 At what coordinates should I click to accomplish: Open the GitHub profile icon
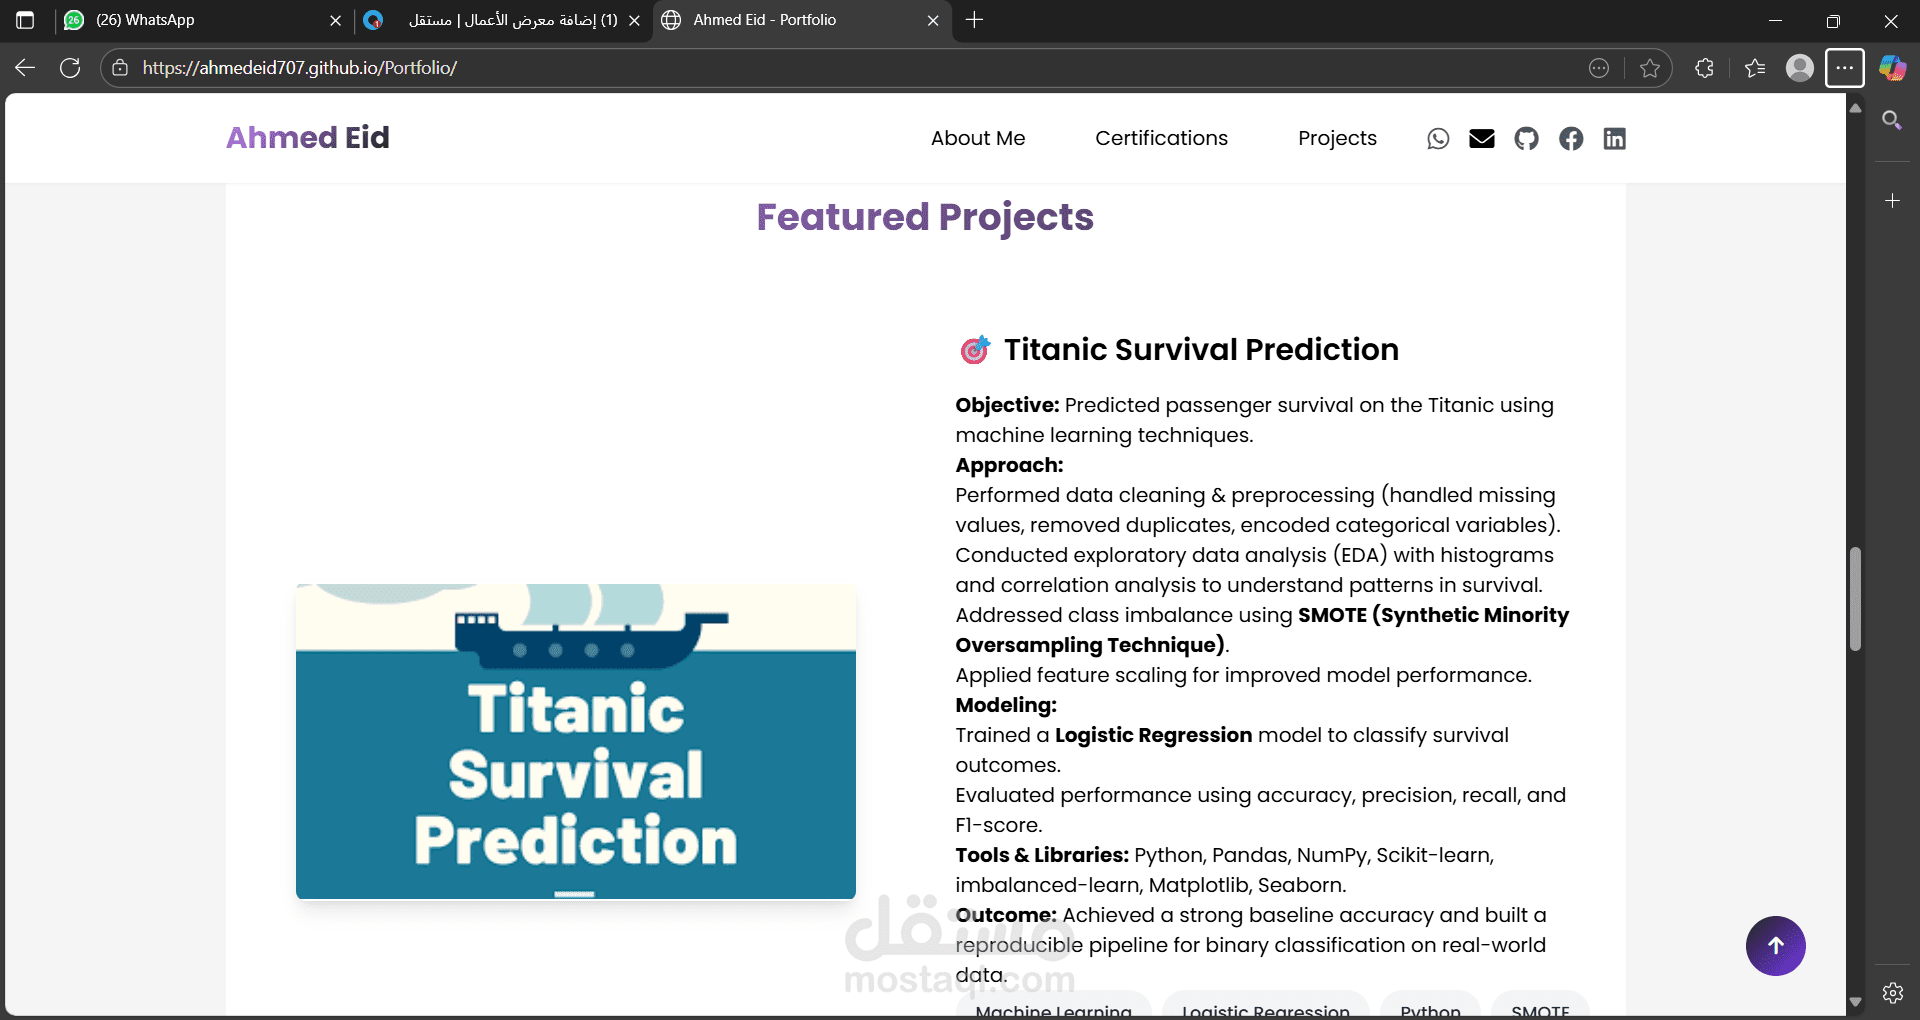point(1526,139)
